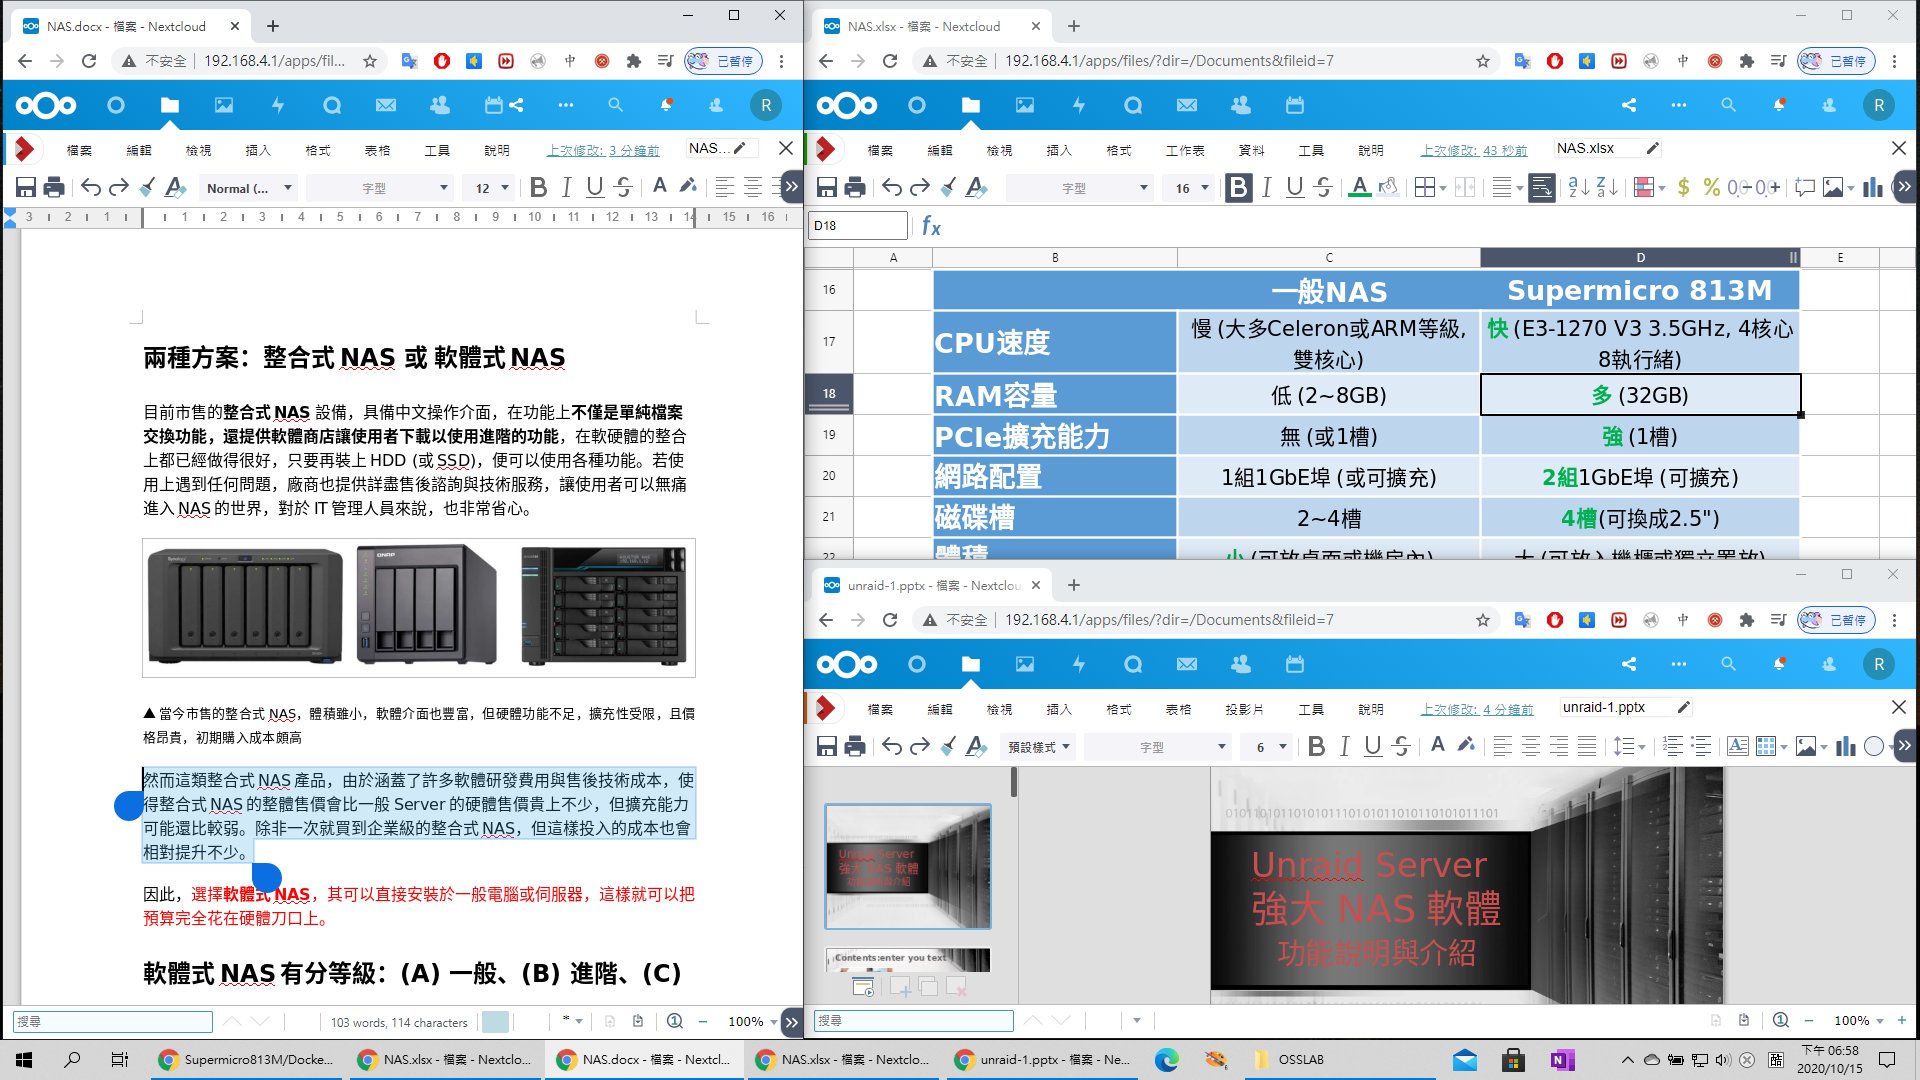This screenshot has width=1920, height=1080.
Task: Open the 插入 menu in NAS.docx
Action: (258, 150)
